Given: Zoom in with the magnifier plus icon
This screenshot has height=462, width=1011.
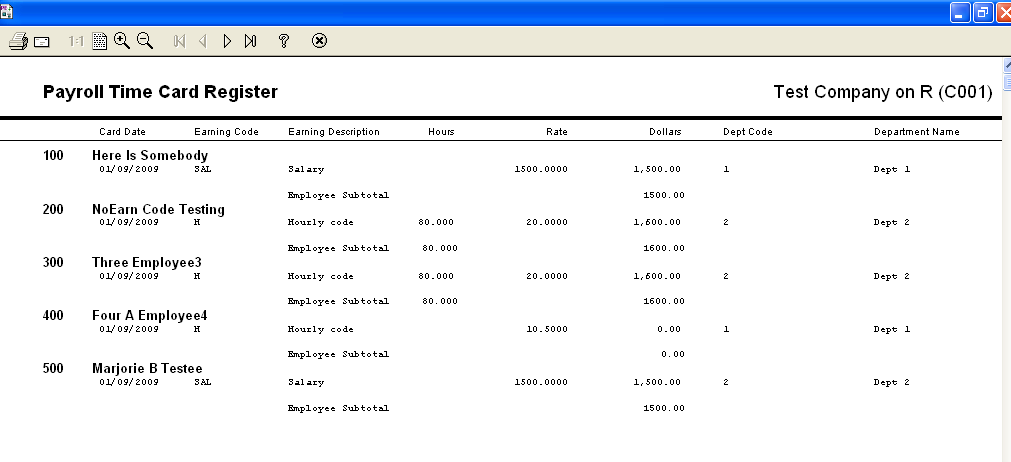Looking at the screenshot, I should (122, 41).
